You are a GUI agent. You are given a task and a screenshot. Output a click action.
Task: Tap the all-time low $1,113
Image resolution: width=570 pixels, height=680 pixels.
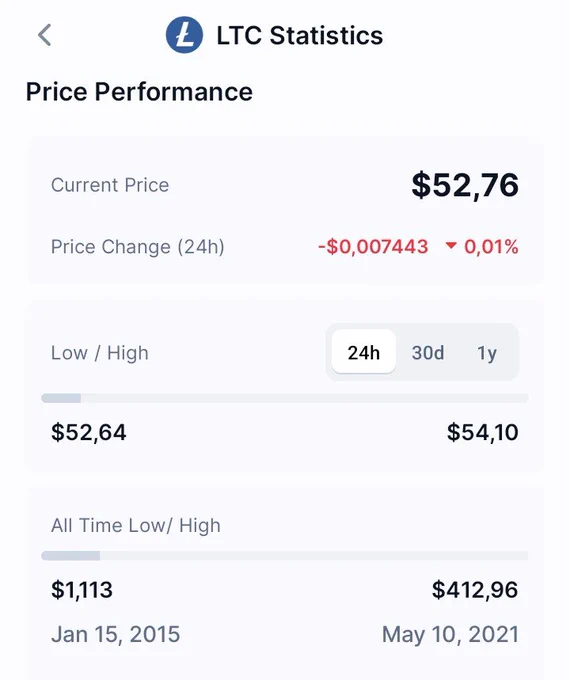(82, 590)
